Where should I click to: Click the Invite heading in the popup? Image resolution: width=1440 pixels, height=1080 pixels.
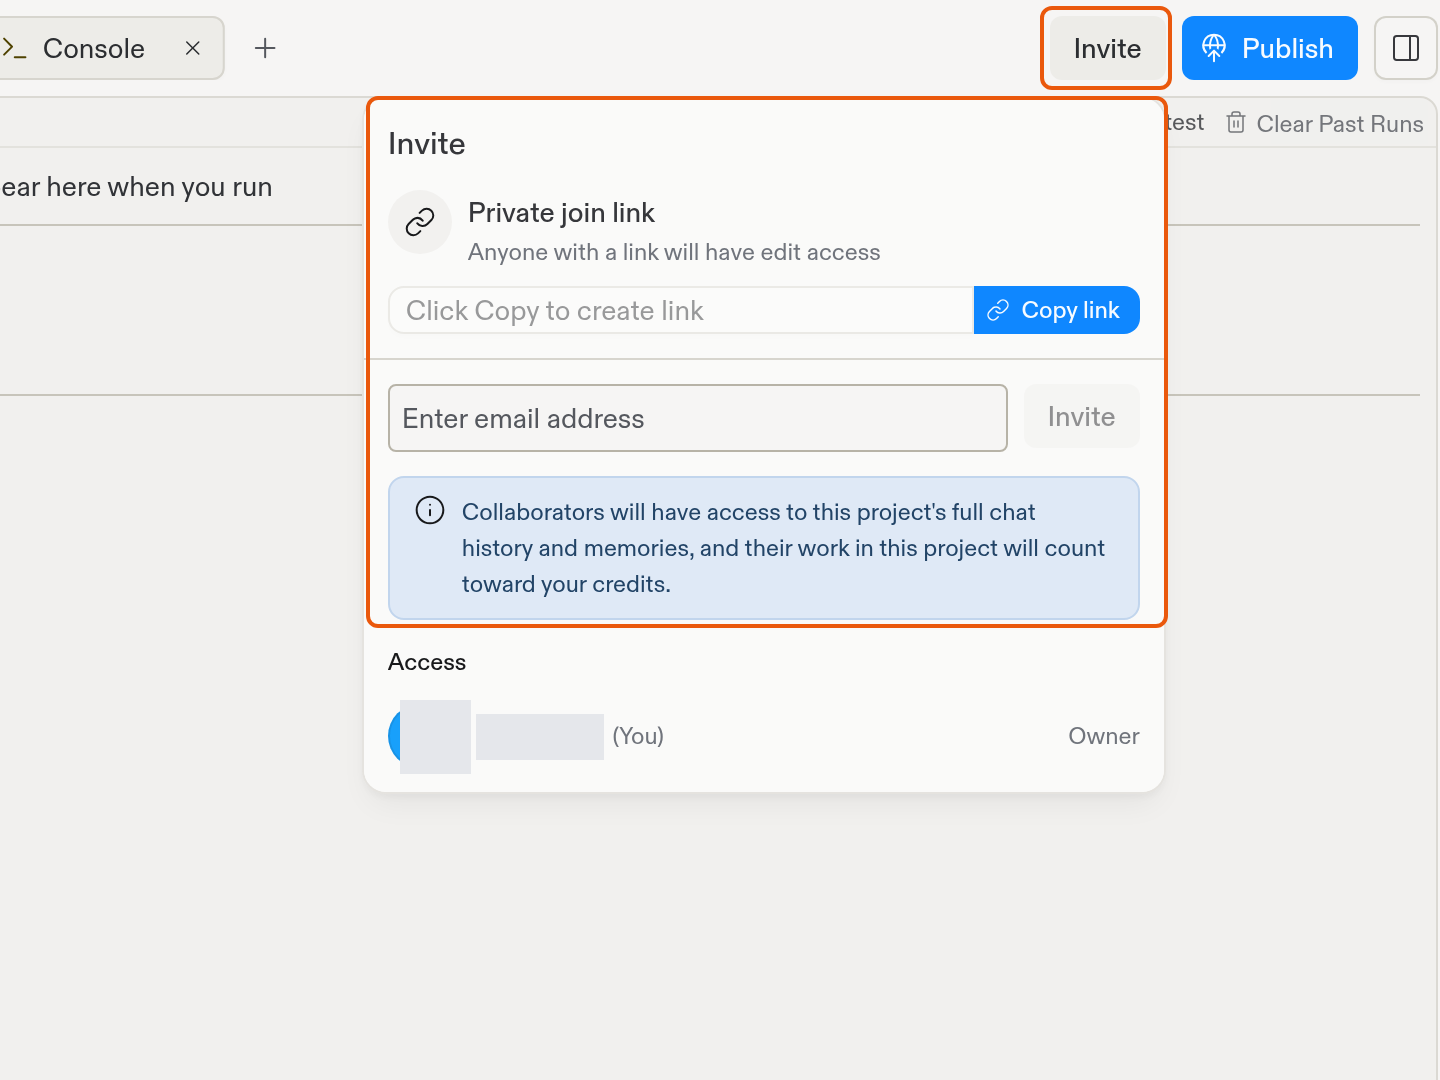tap(427, 144)
